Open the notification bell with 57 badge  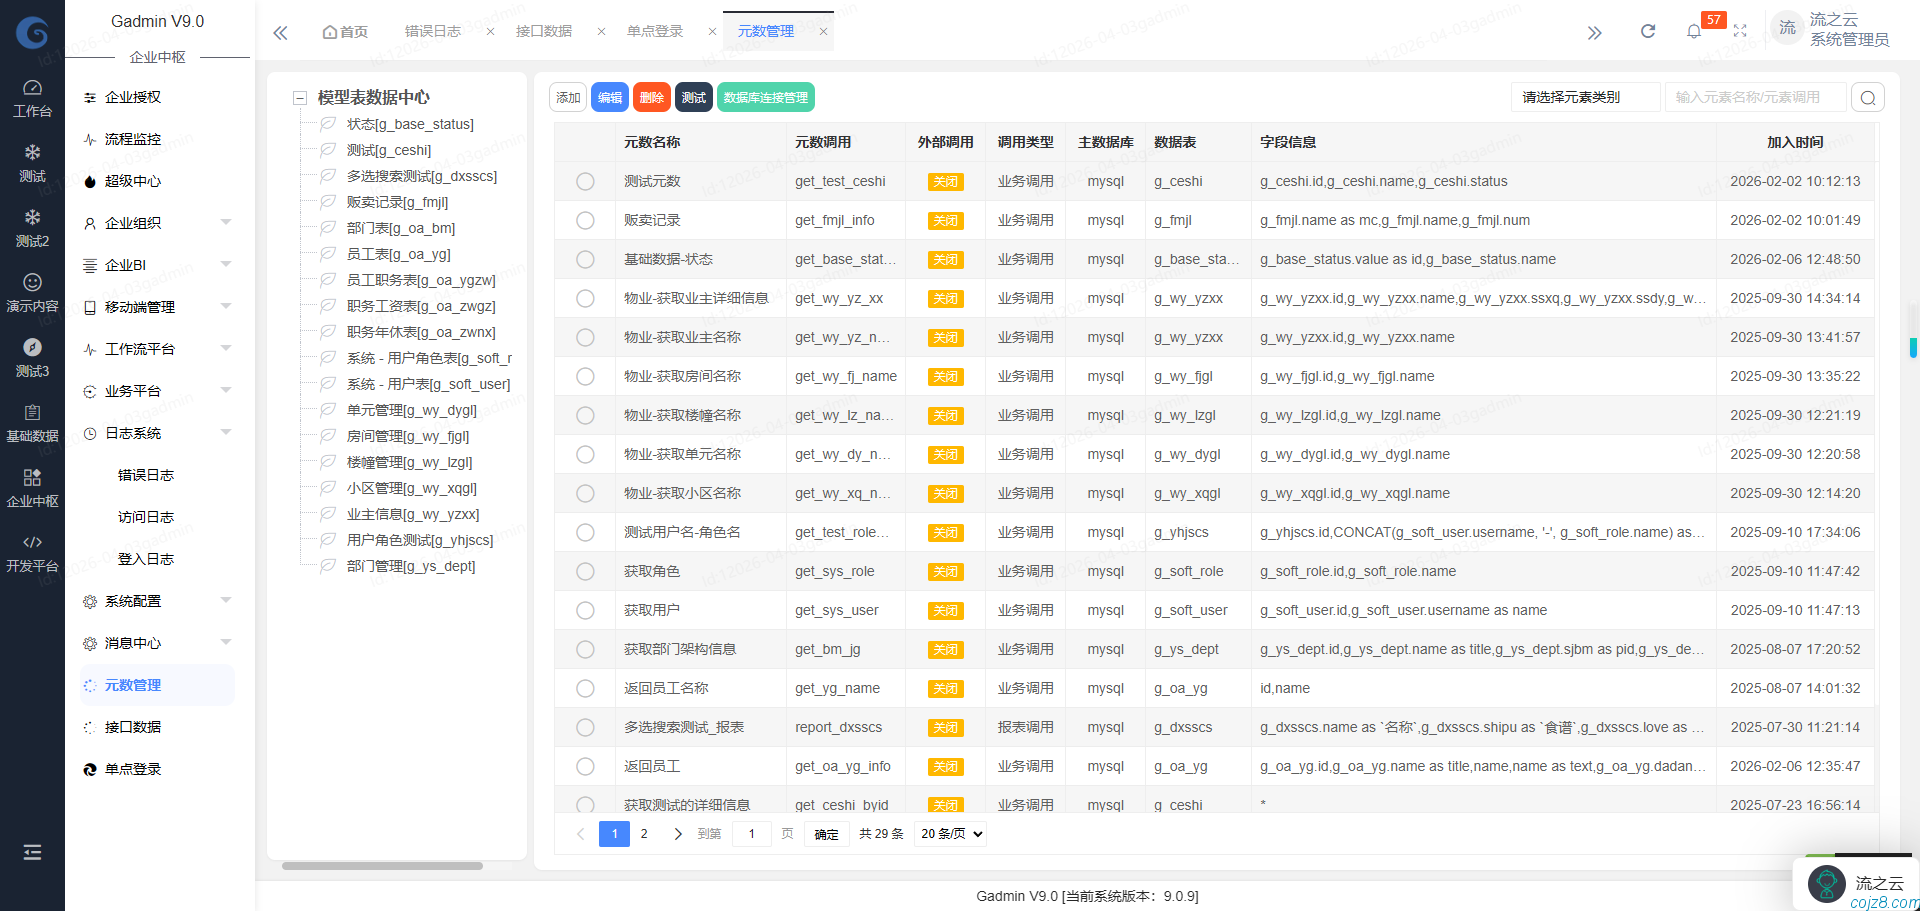pyautogui.click(x=1694, y=31)
